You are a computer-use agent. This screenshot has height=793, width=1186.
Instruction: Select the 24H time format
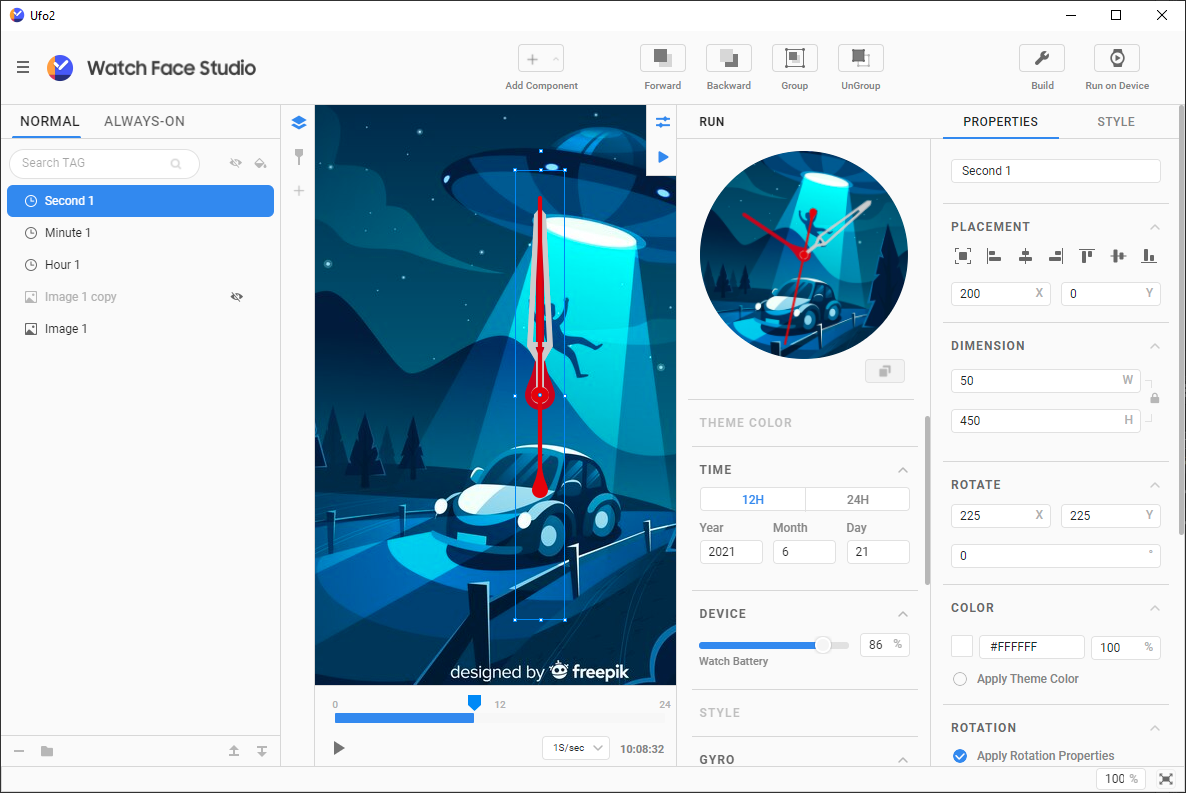coord(857,500)
